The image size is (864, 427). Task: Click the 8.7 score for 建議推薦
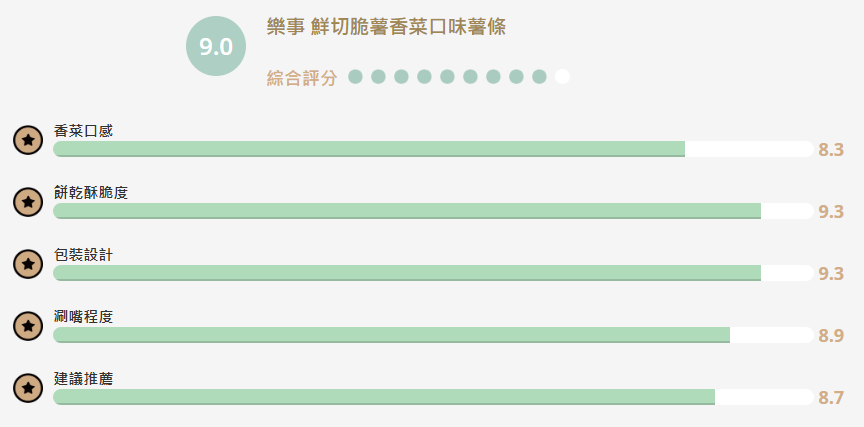pos(831,398)
